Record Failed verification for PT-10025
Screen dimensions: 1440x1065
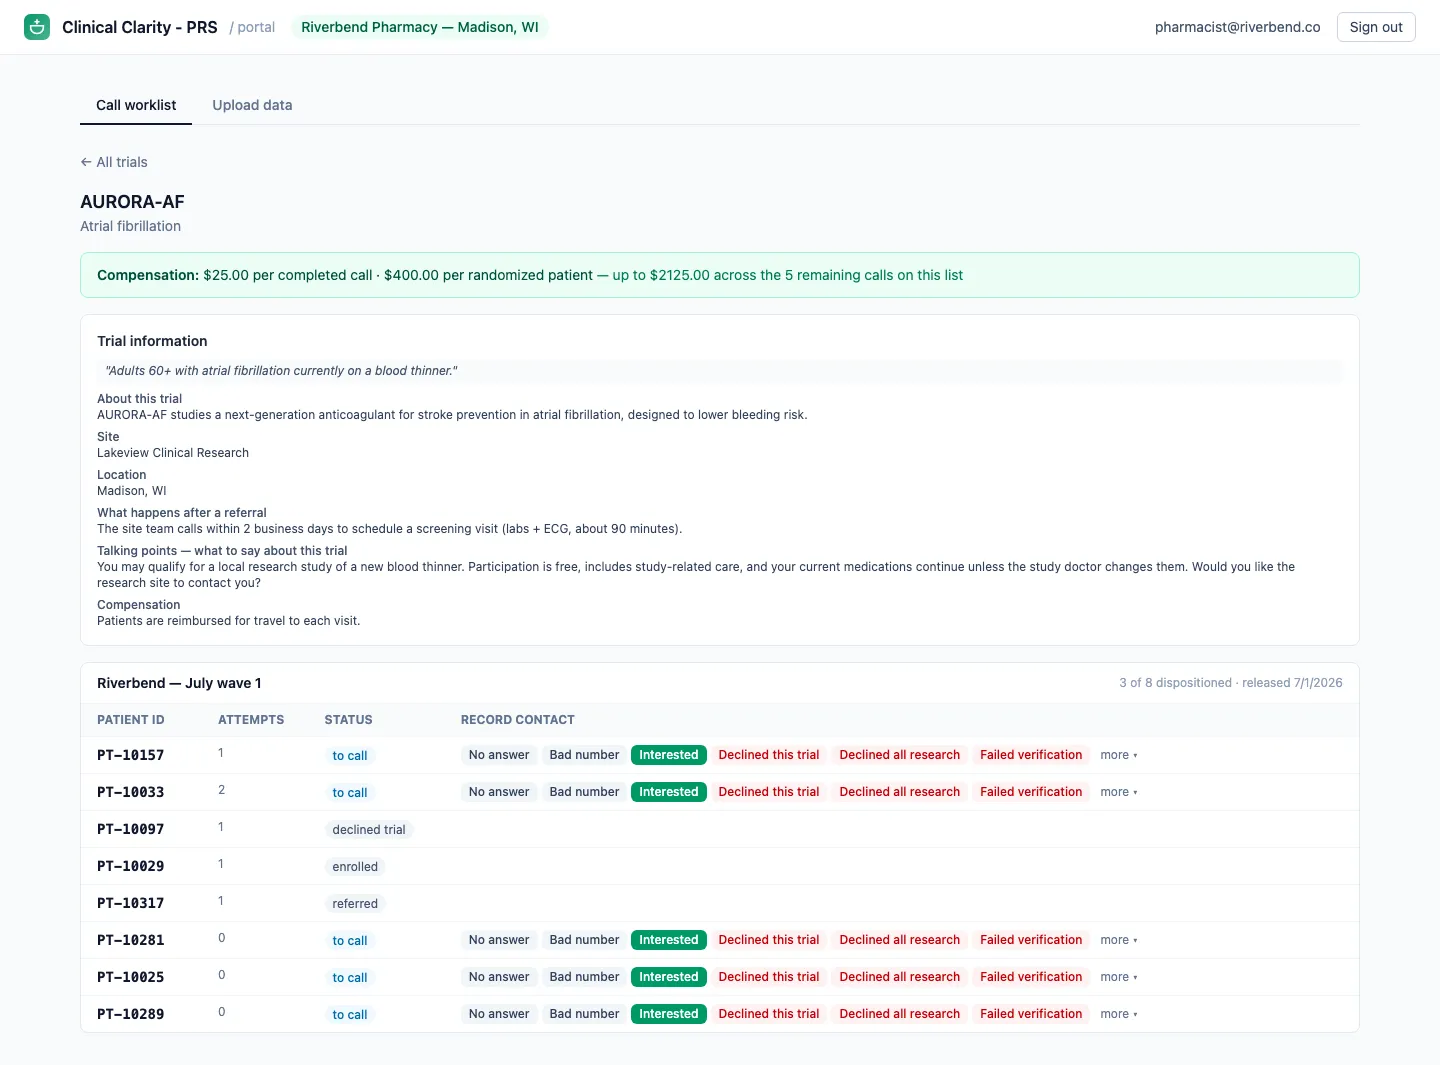tap(1031, 977)
